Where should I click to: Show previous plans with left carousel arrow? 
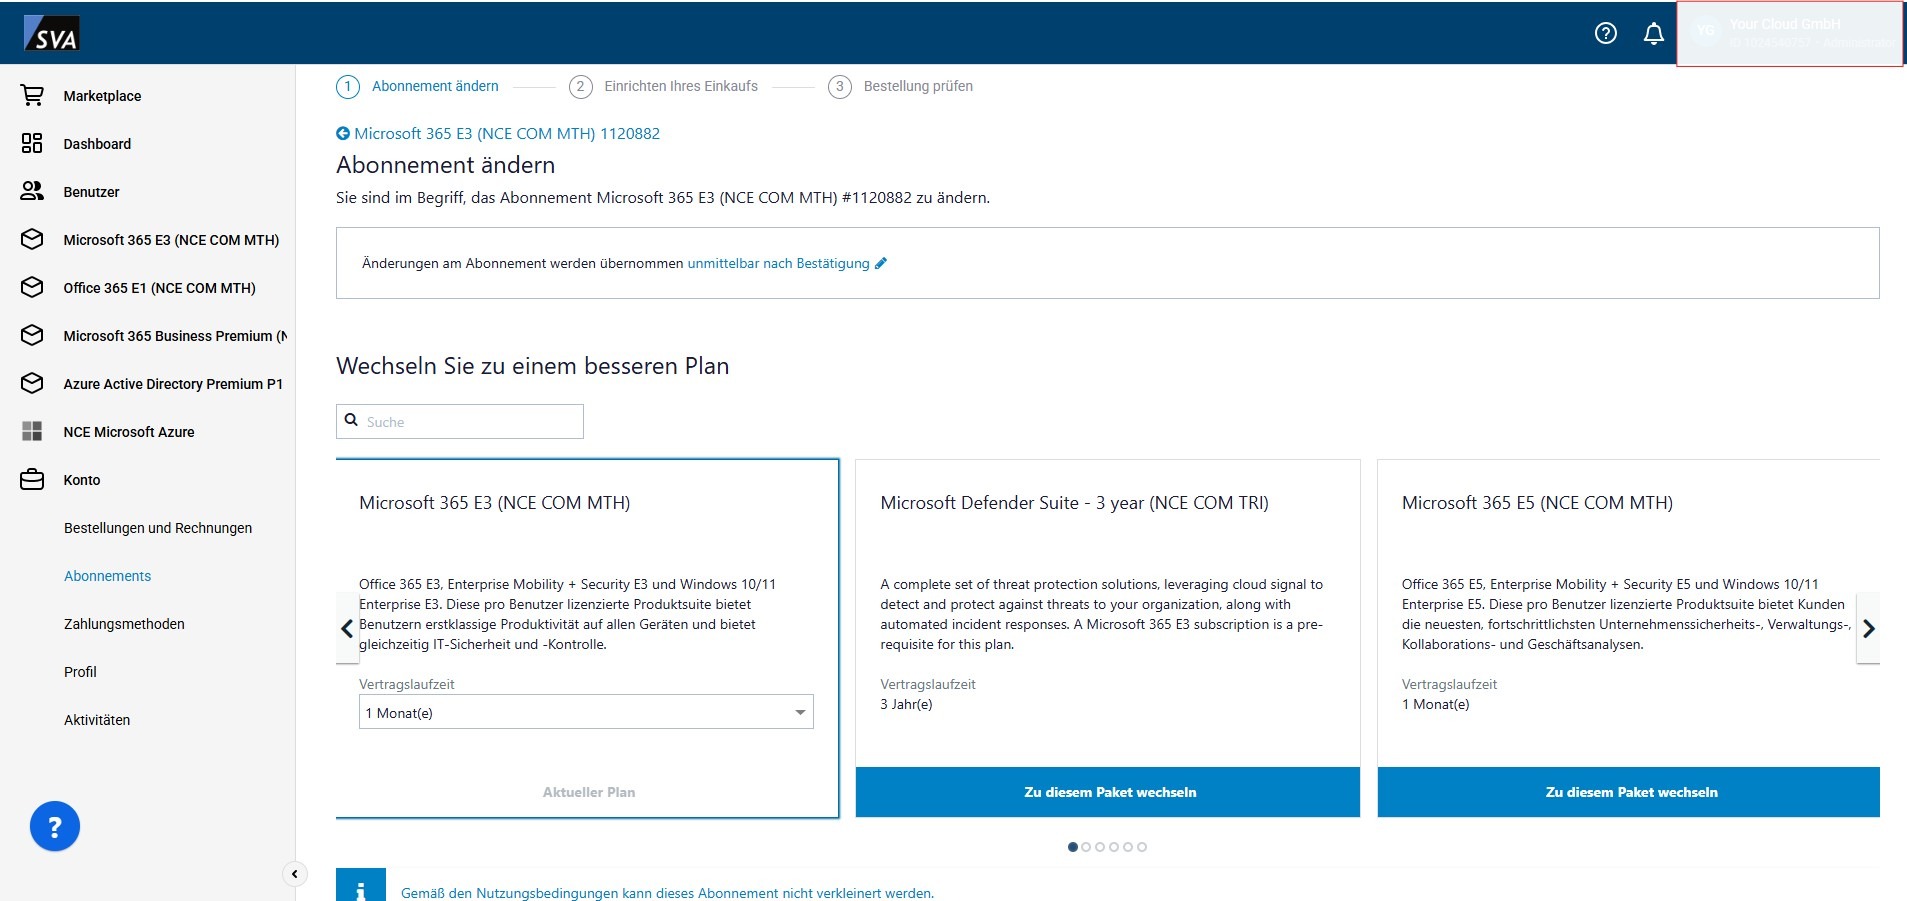[x=347, y=628]
